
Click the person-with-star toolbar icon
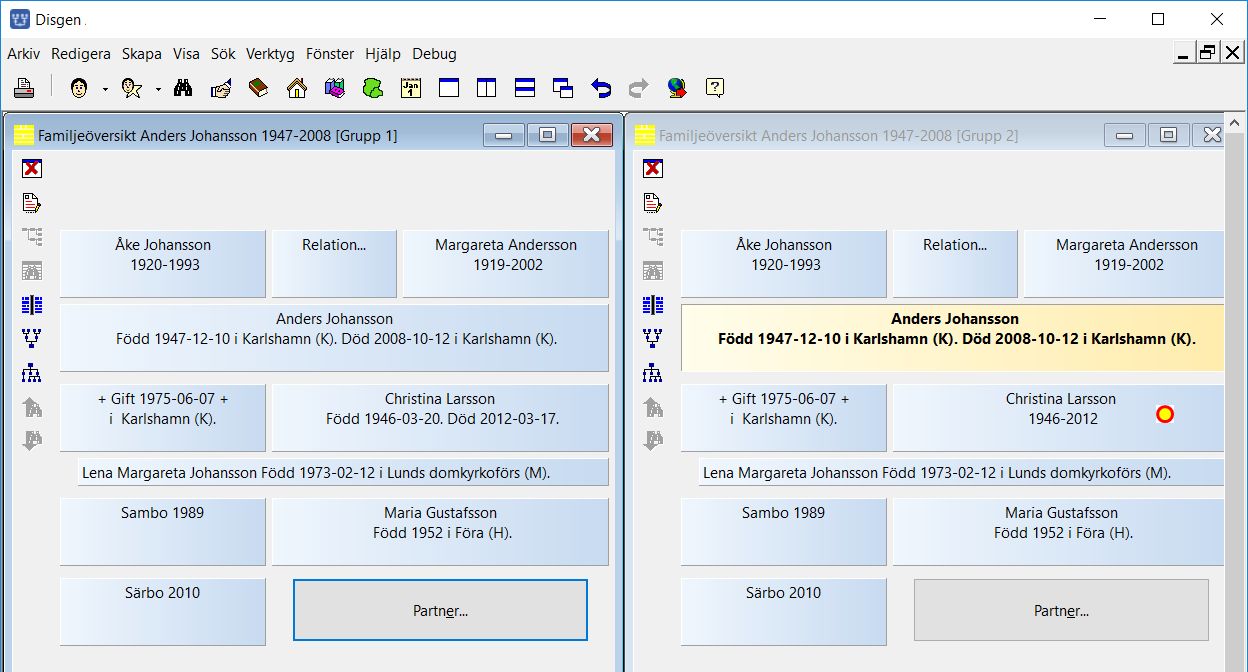point(132,88)
